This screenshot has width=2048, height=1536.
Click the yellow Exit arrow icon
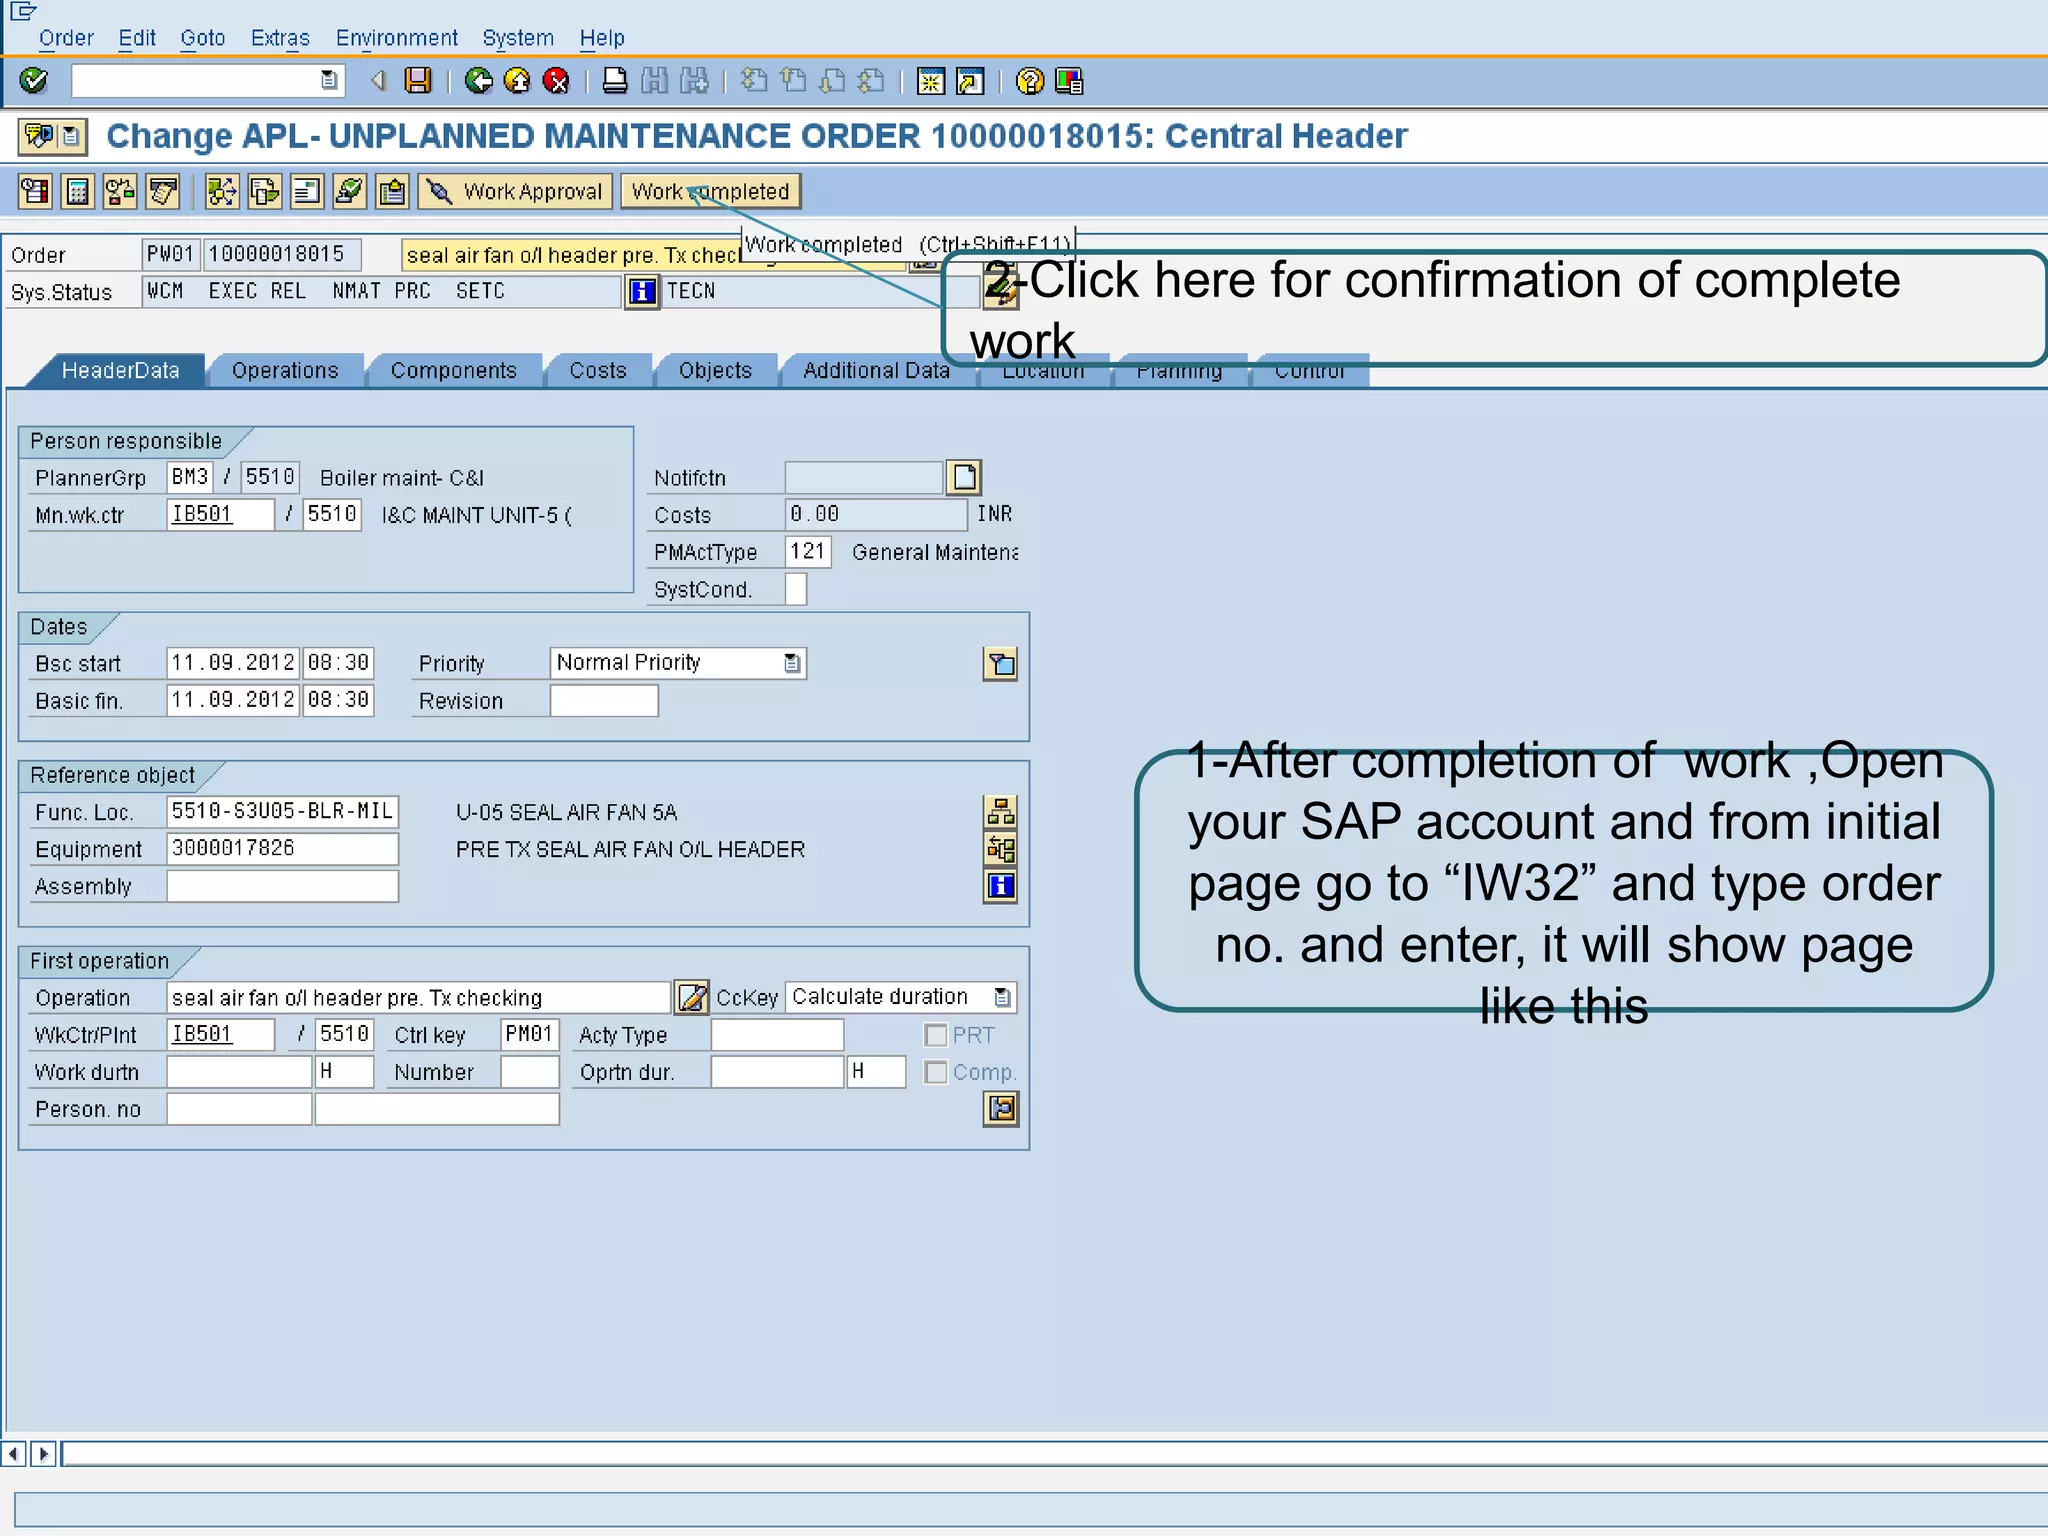tap(517, 80)
